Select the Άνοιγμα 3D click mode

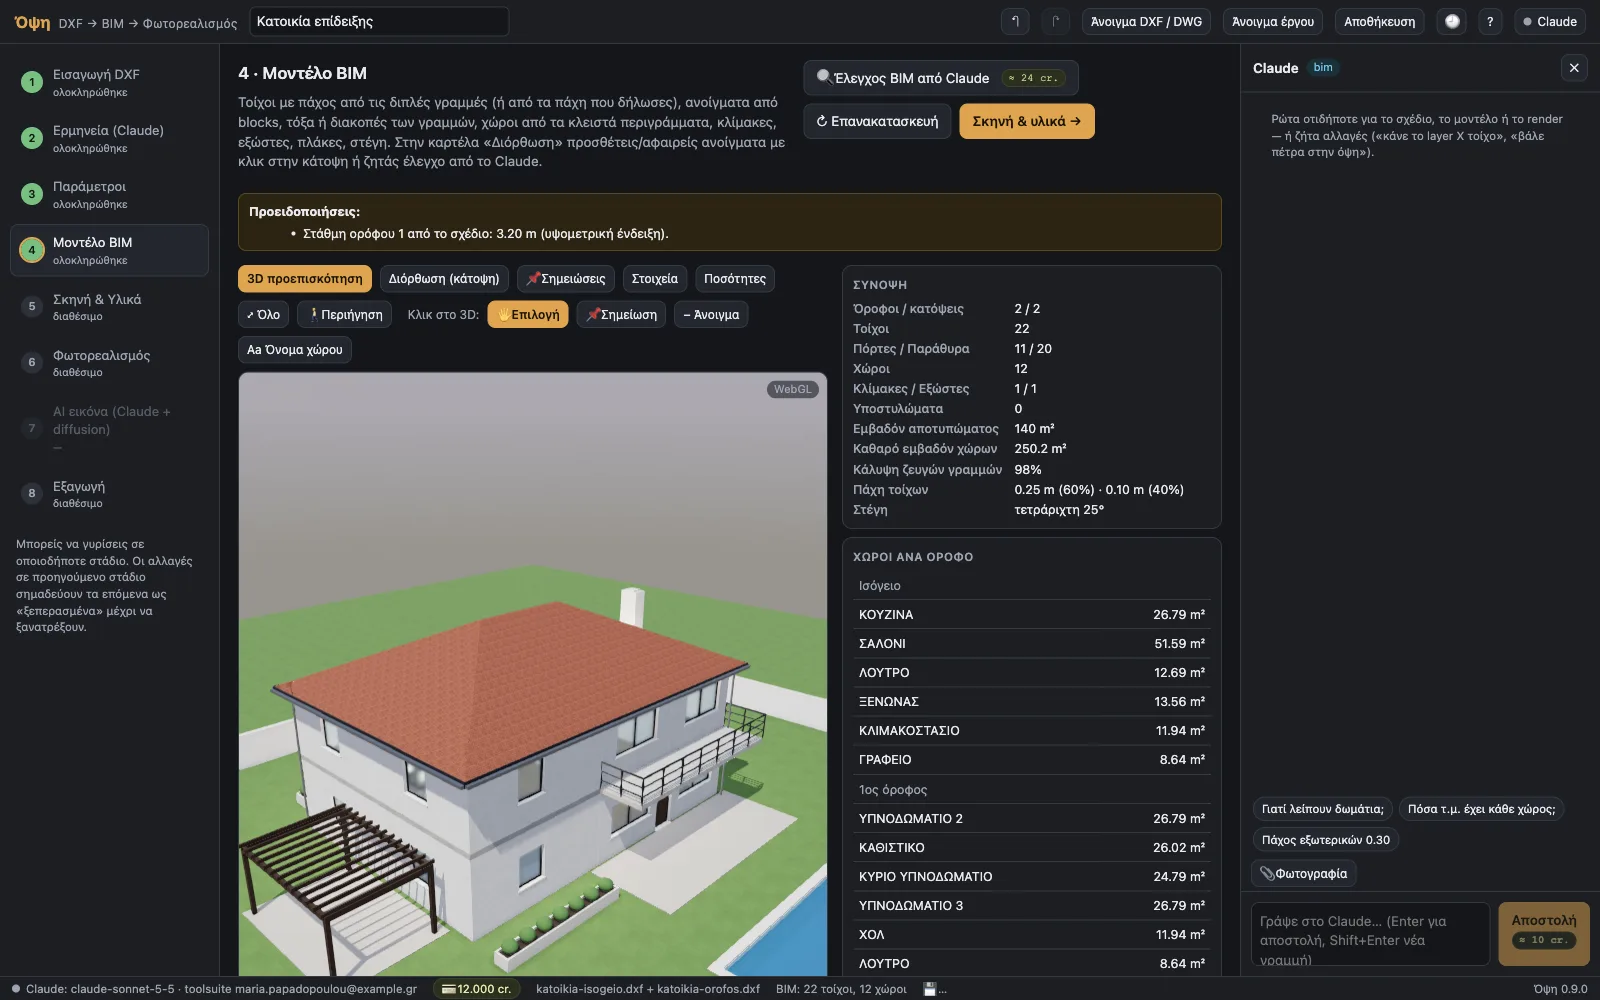coord(711,315)
